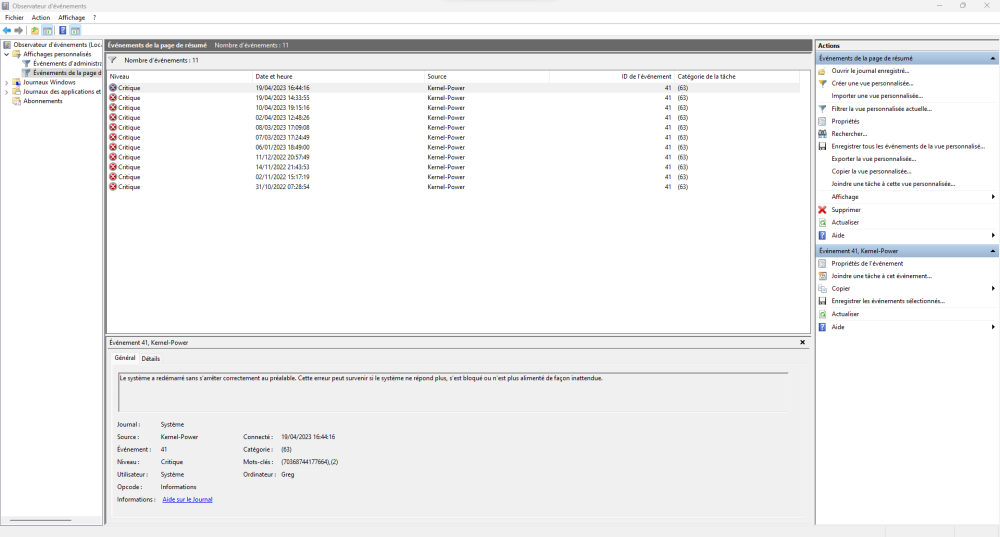Switch to the Général tab
This screenshot has height=537, width=1000.
click(x=125, y=358)
